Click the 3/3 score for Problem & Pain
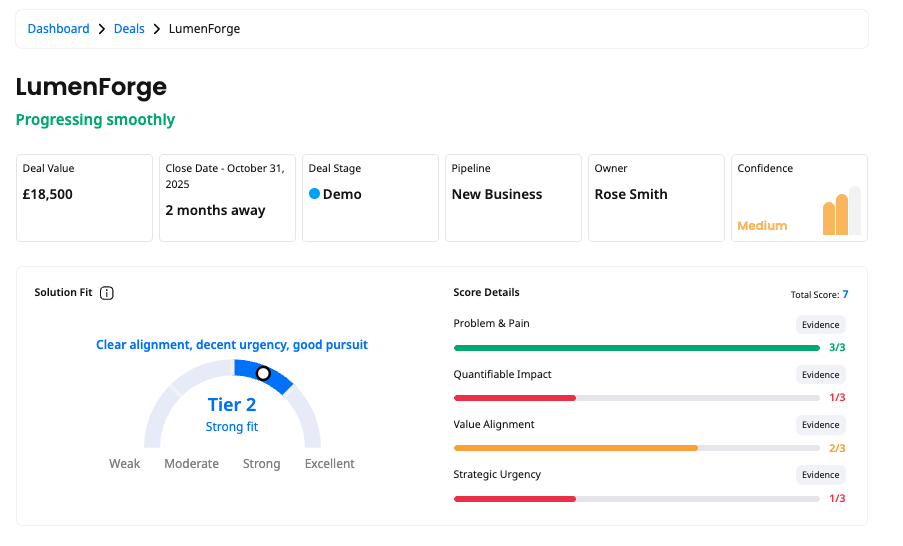 tap(837, 347)
